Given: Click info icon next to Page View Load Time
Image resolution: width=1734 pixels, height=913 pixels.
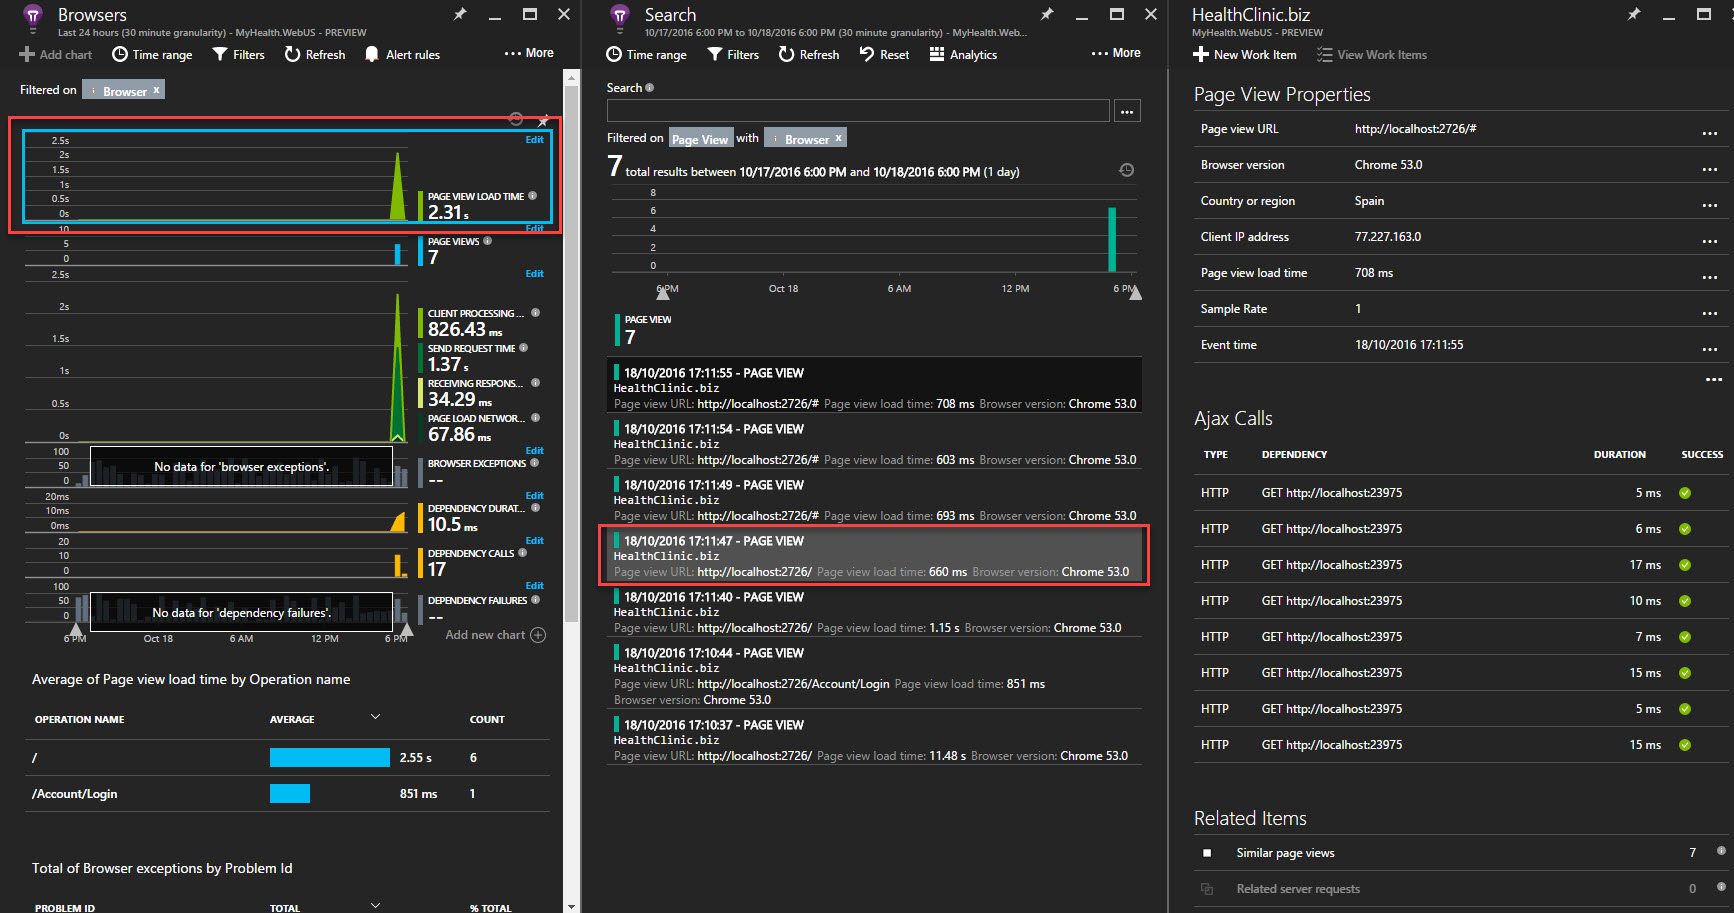Looking at the screenshot, I should tap(532, 196).
